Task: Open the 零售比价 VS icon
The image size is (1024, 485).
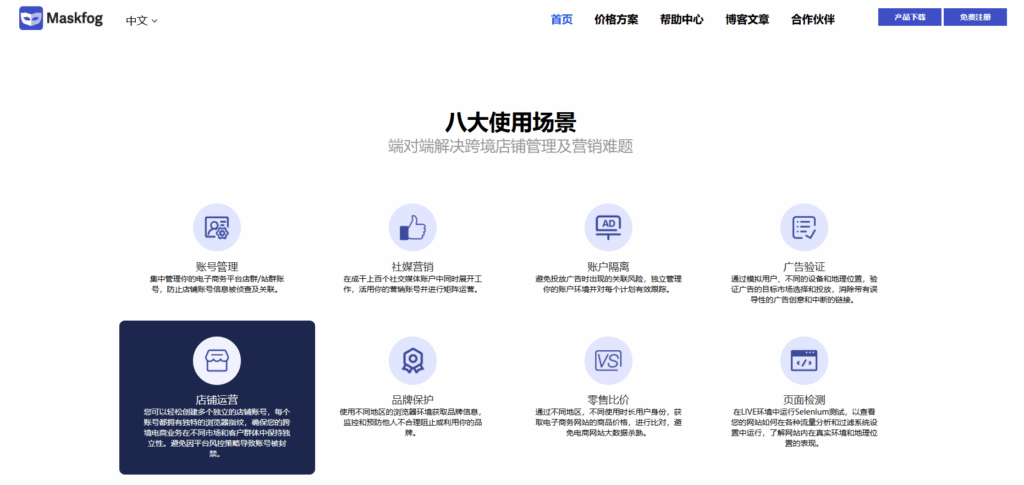Action: [x=609, y=360]
